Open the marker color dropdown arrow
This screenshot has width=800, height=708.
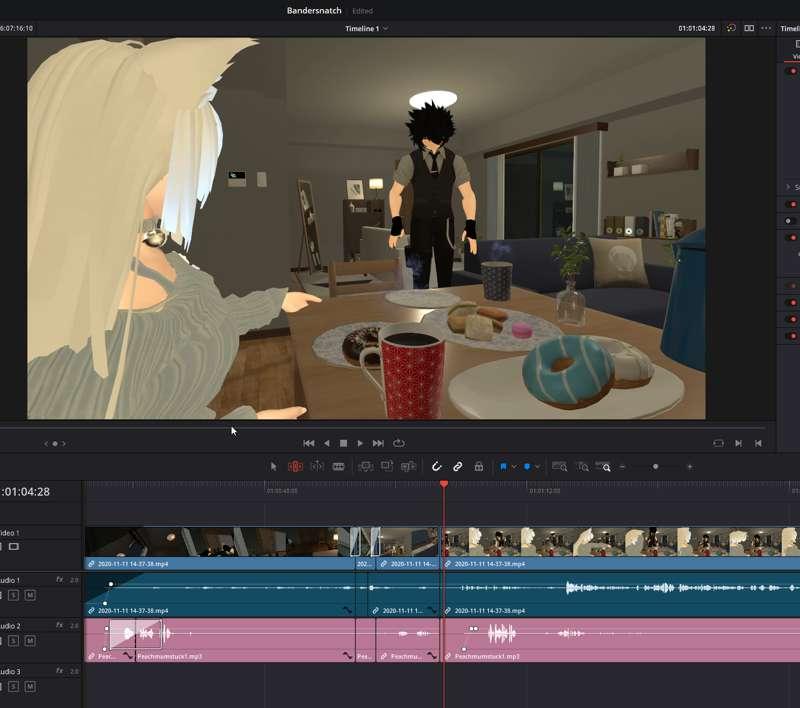[537, 467]
